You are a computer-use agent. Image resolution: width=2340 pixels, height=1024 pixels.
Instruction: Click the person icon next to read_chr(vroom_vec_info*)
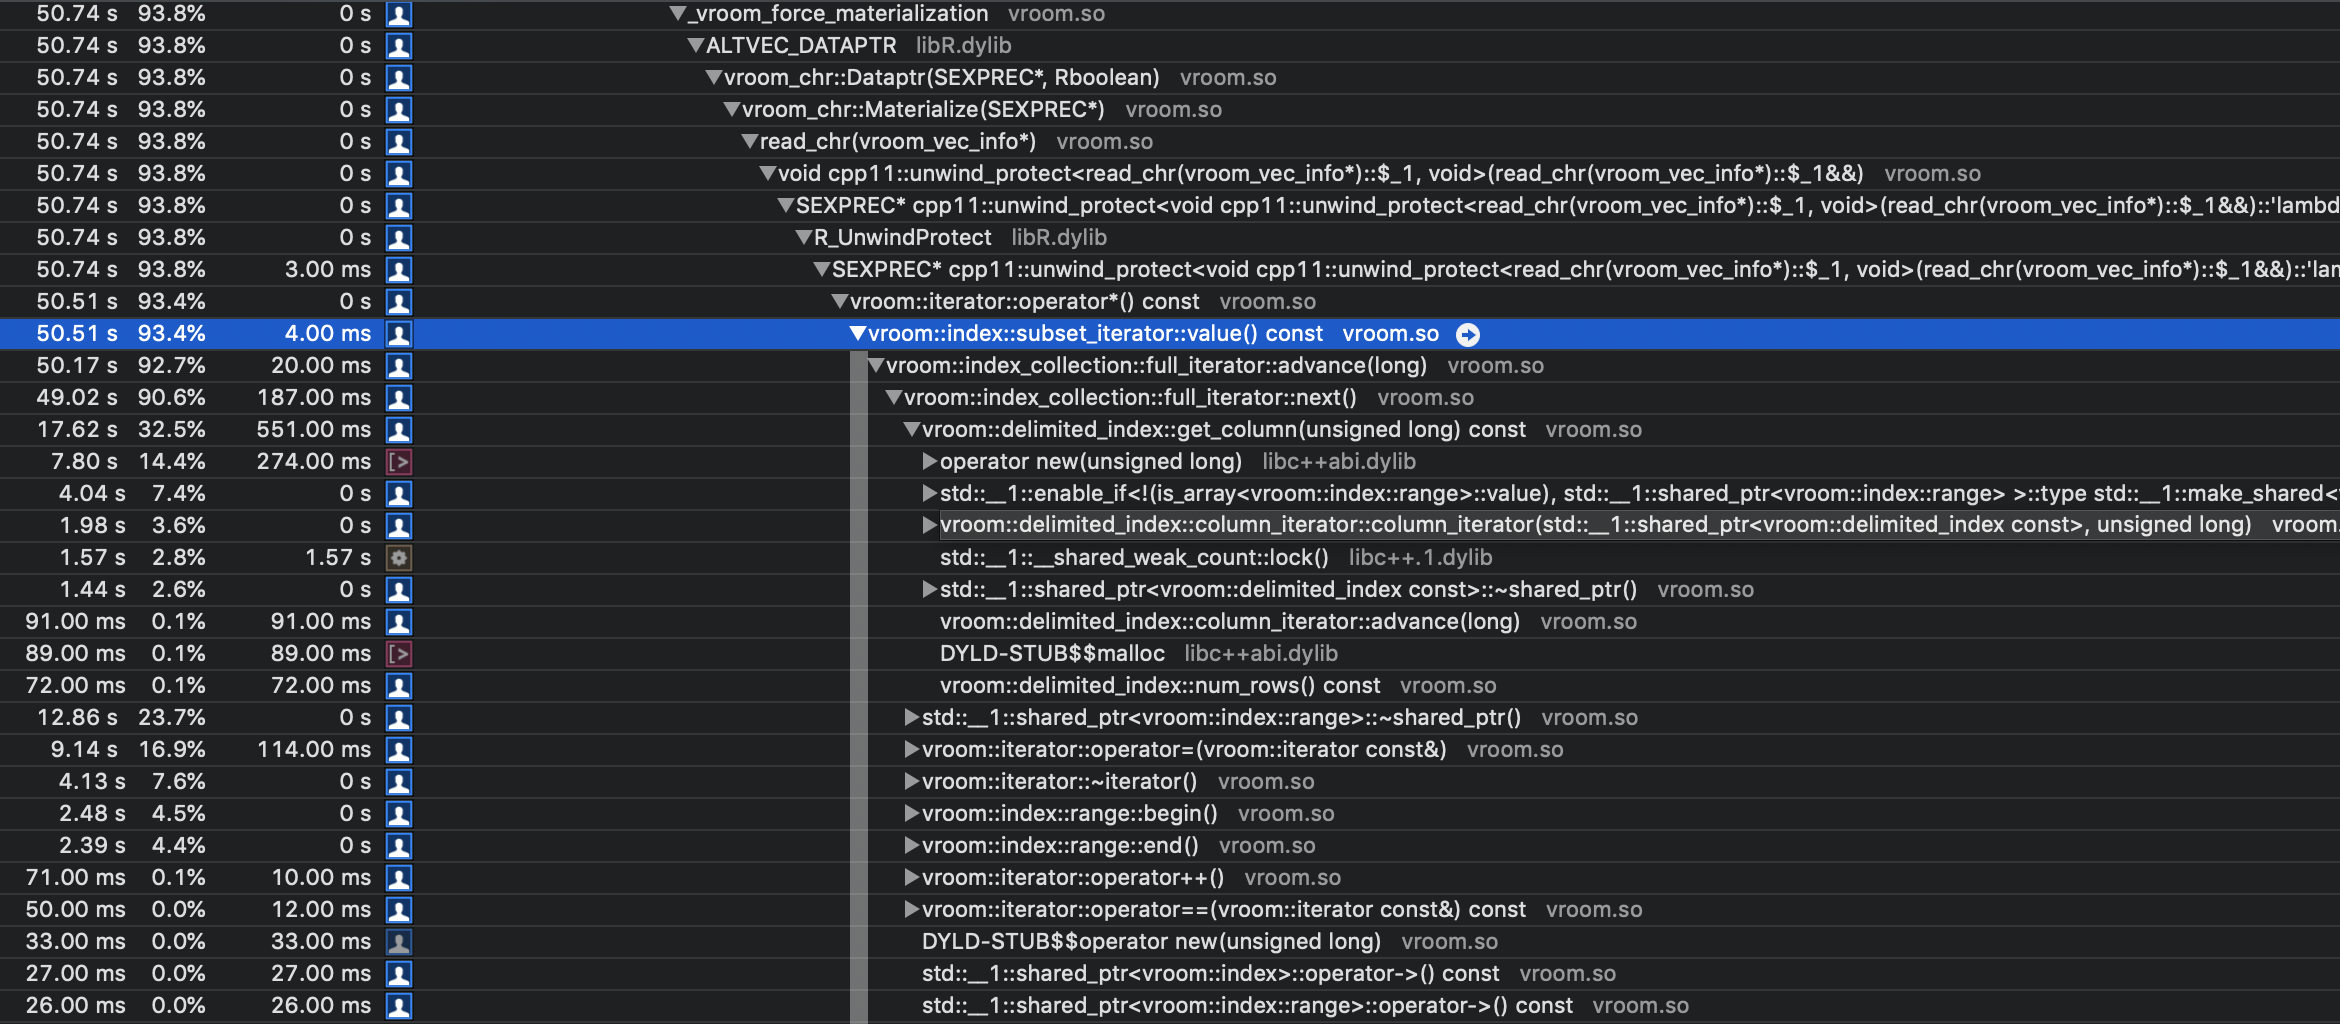tap(399, 141)
